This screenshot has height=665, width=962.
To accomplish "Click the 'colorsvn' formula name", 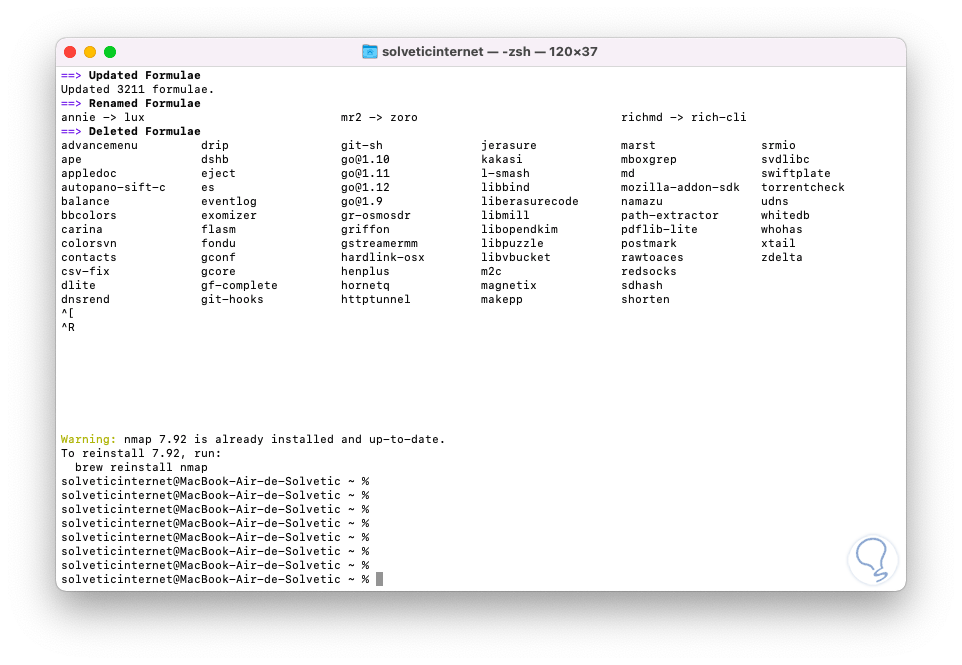I will (x=89, y=244).
